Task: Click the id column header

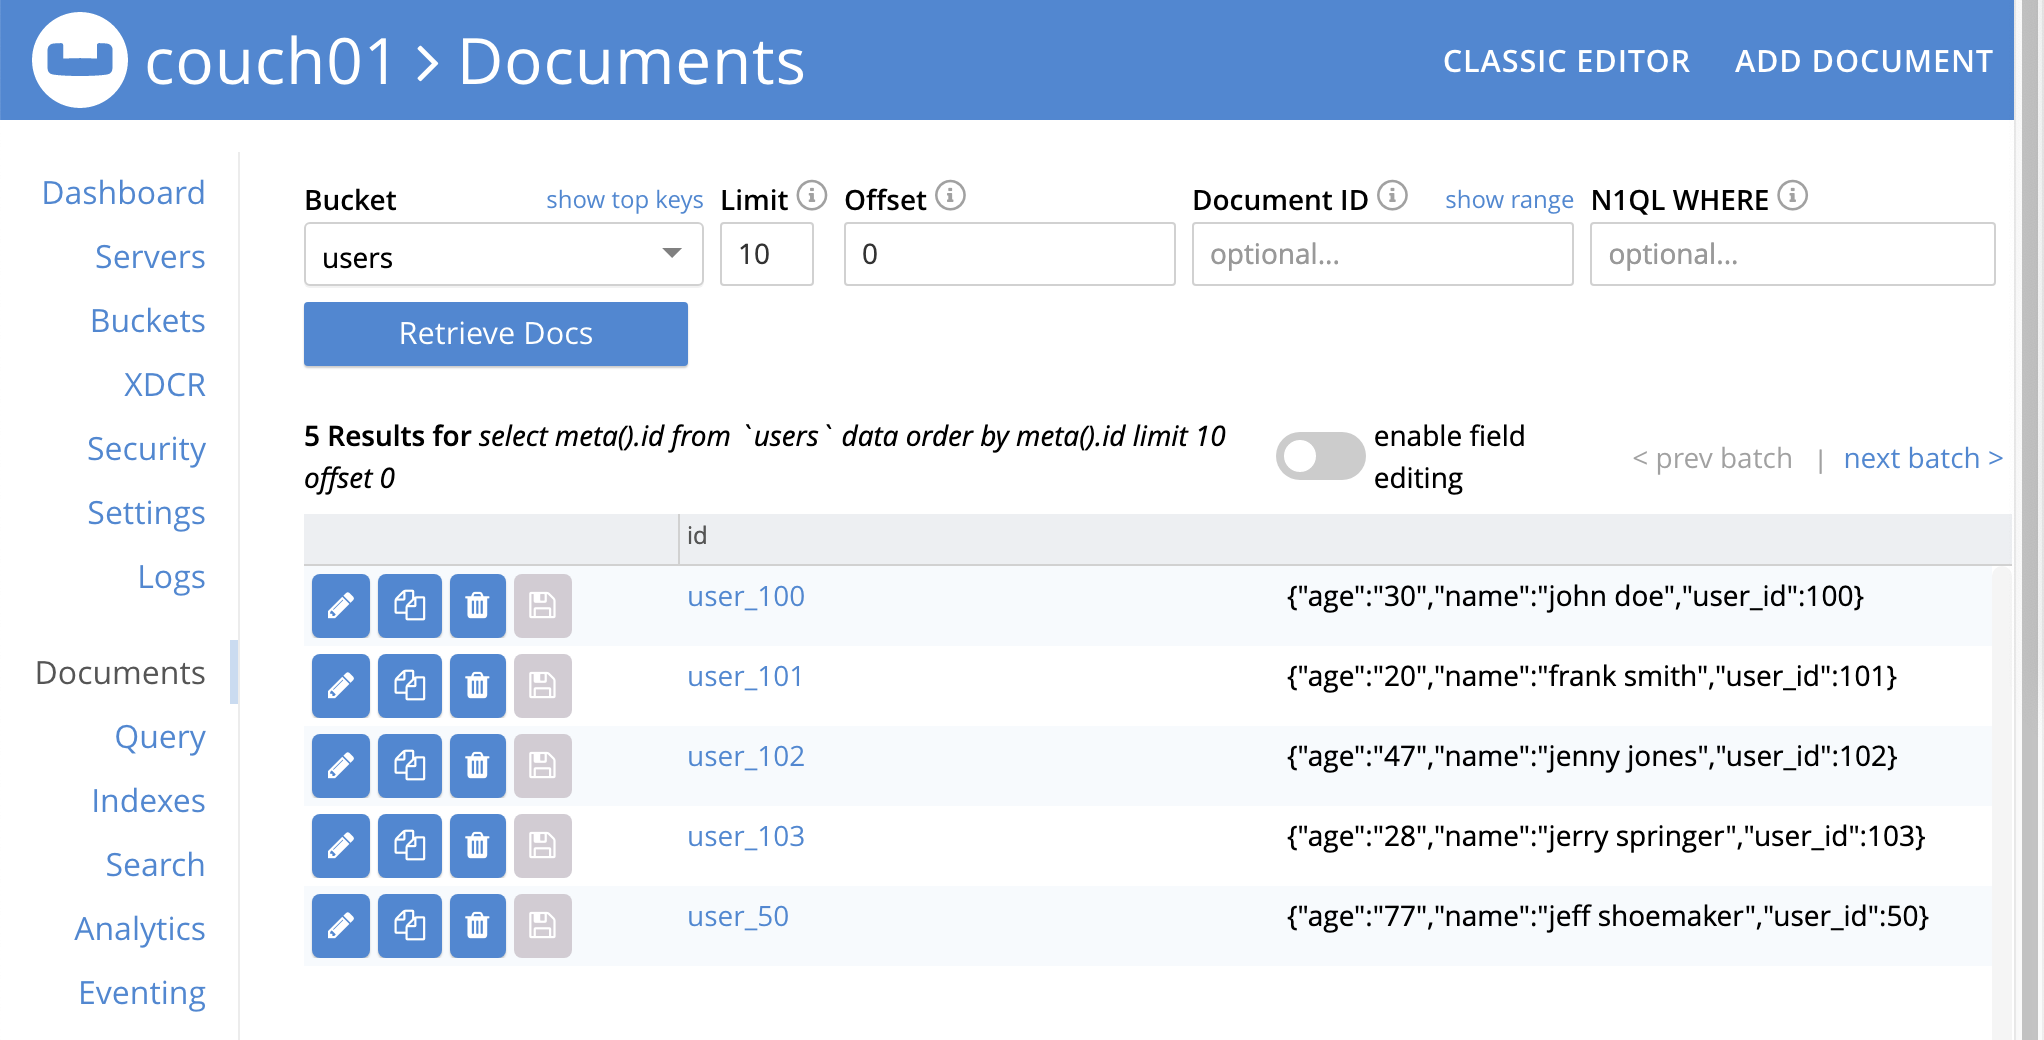Action: click(697, 536)
